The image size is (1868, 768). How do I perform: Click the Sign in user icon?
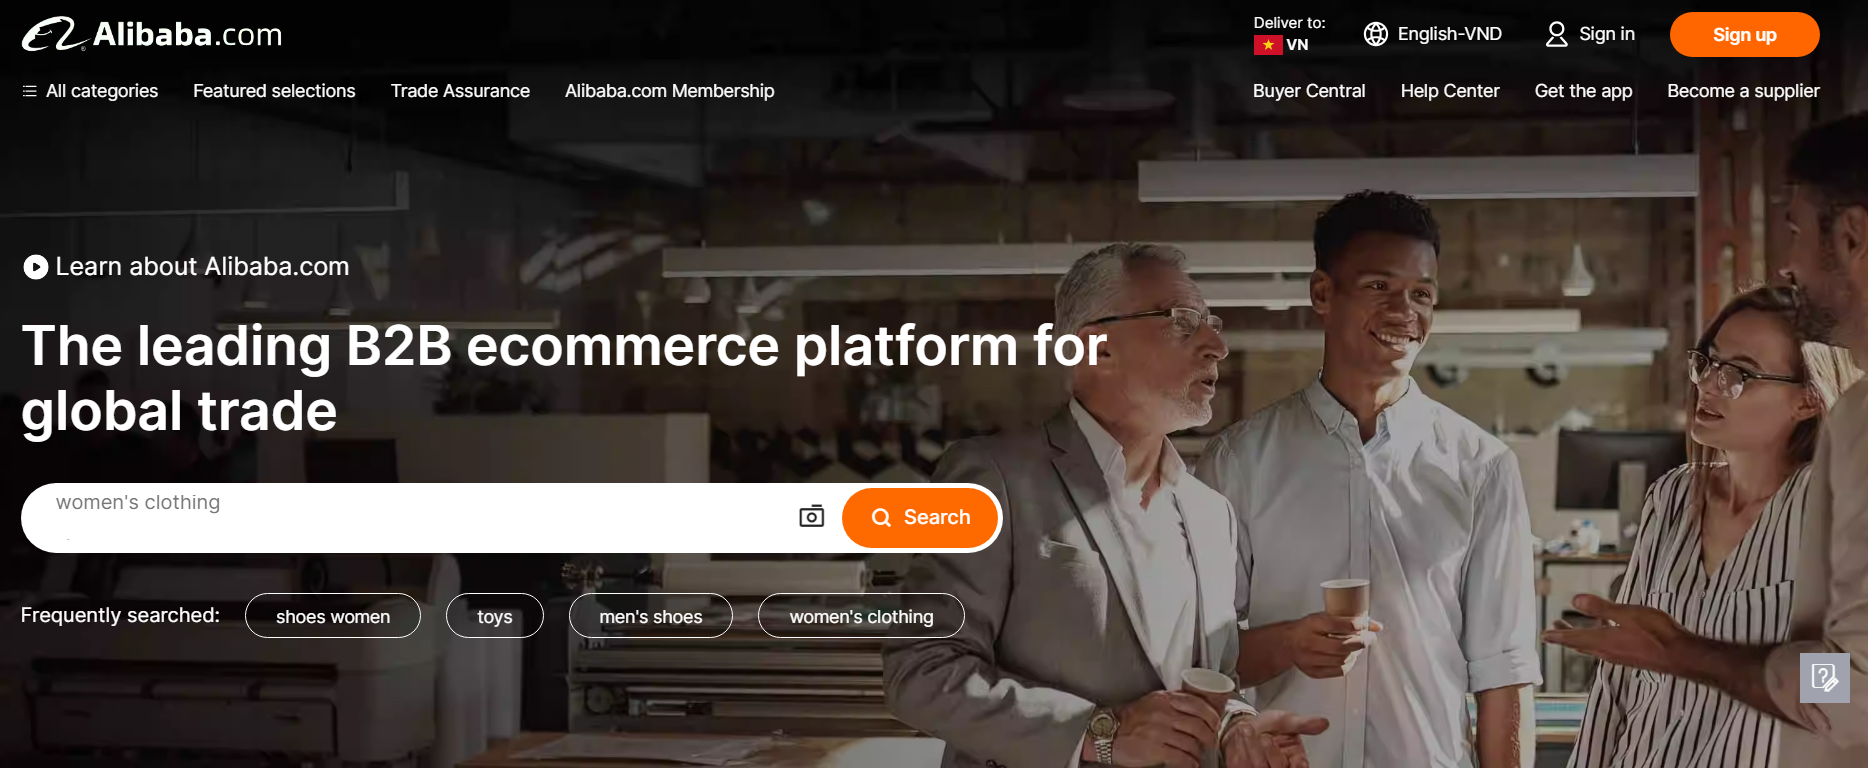coord(1556,34)
